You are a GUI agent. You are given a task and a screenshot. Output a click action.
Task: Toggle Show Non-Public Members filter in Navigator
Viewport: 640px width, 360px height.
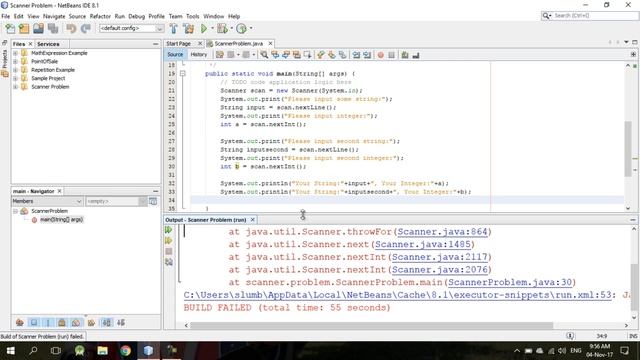click(x=62, y=322)
